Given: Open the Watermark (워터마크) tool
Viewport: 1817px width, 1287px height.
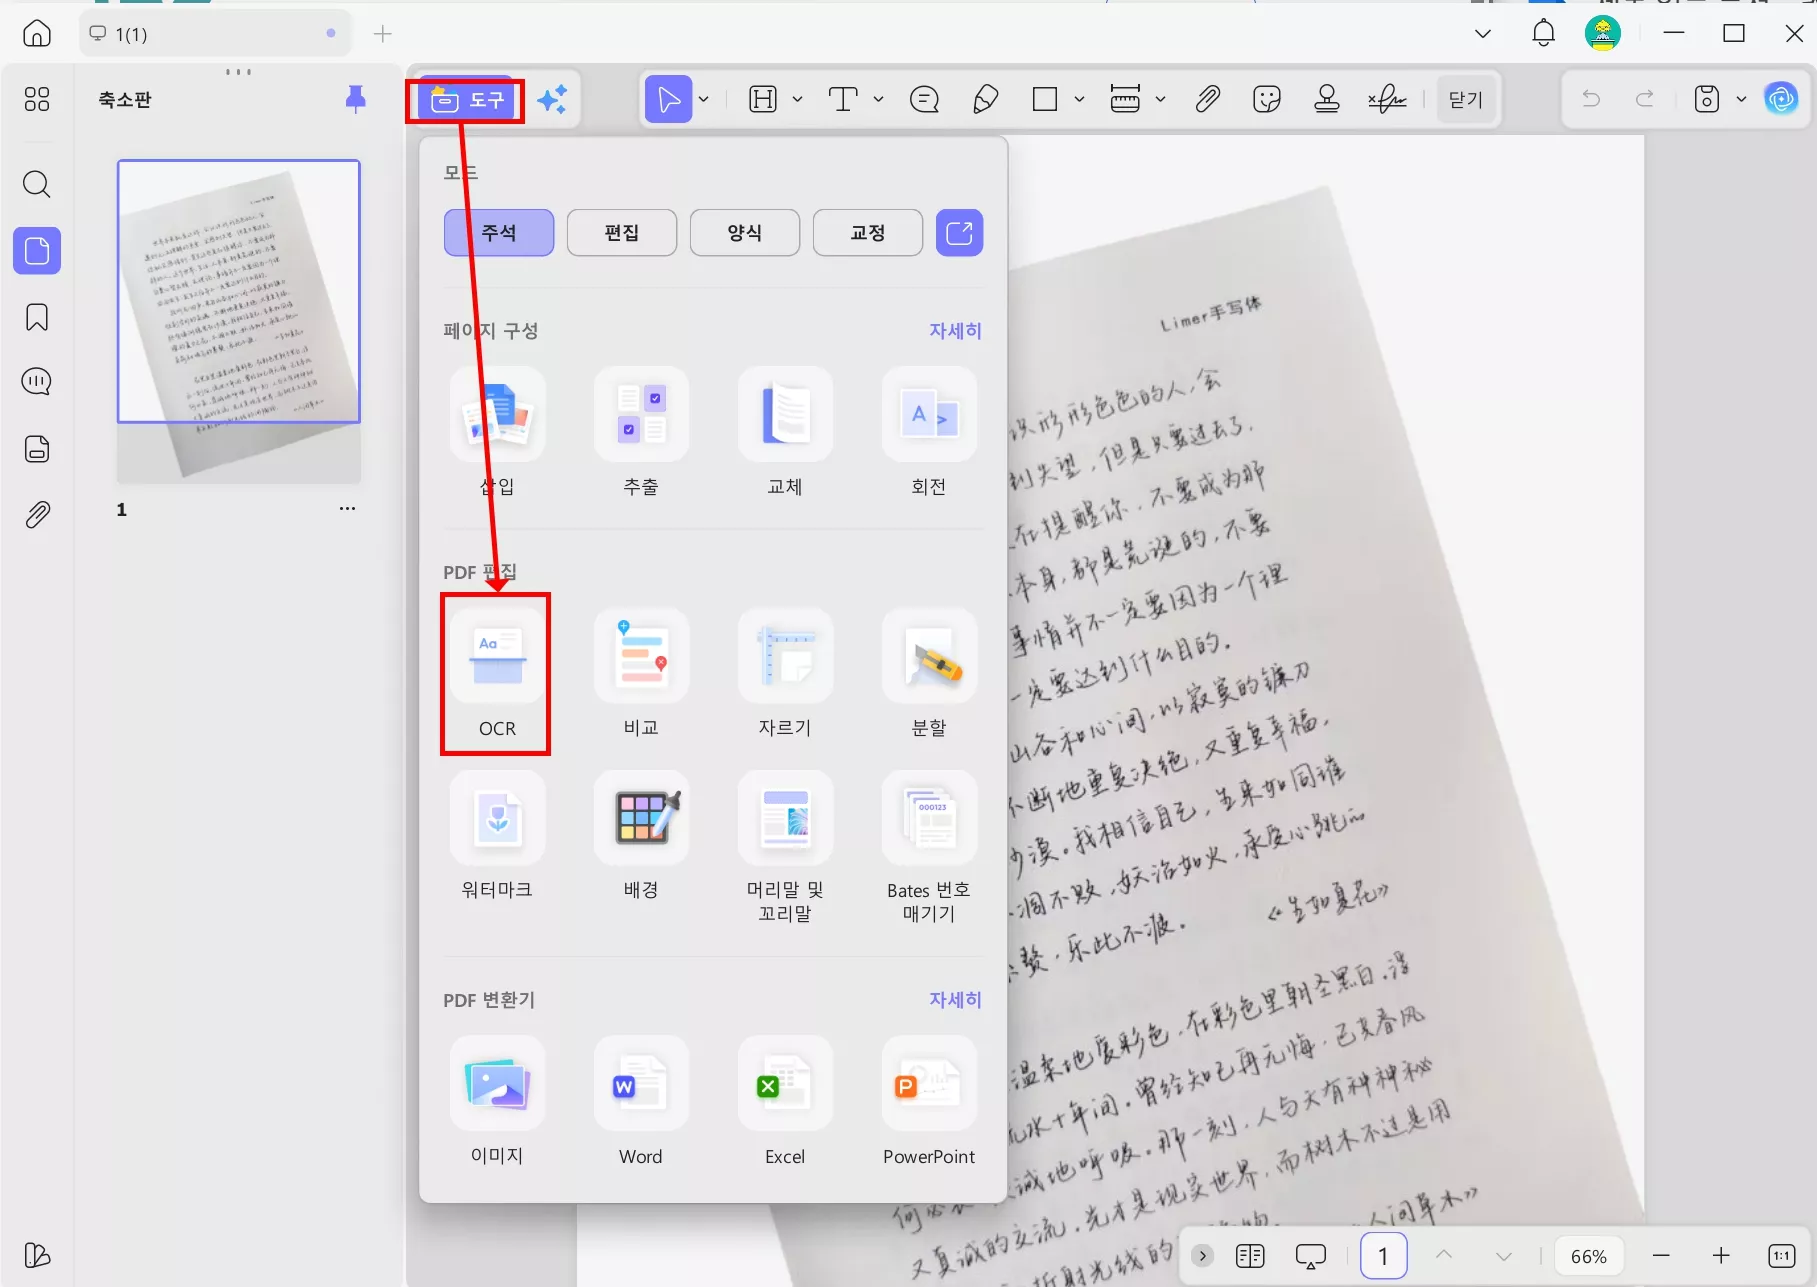Looking at the screenshot, I should pos(497,836).
